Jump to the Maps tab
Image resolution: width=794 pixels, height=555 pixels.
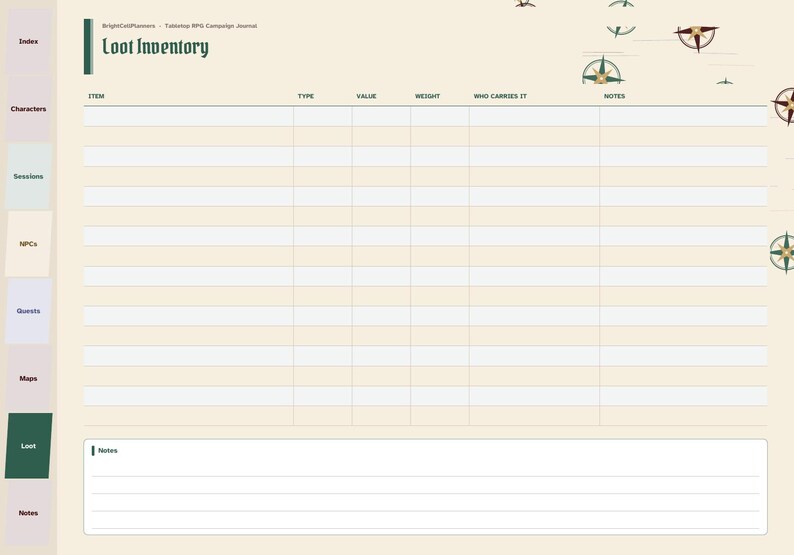[x=28, y=378]
